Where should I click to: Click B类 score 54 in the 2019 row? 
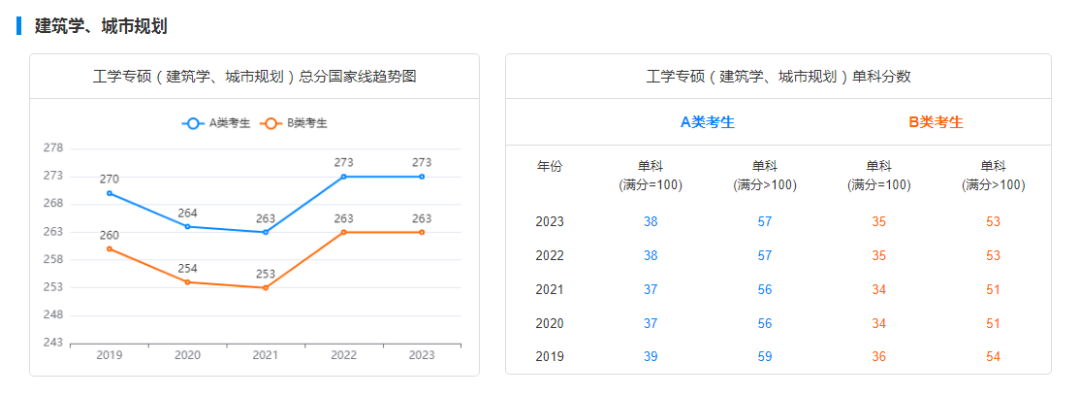coord(993,357)
